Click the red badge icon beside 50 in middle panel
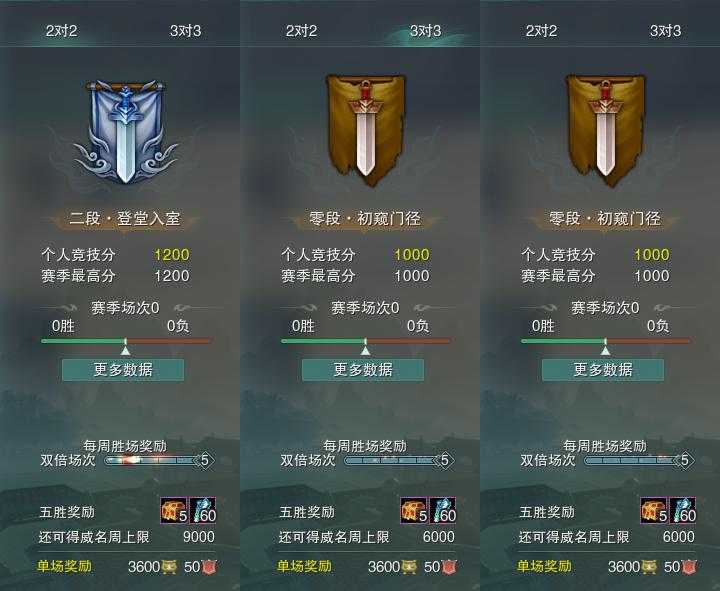 pyautogui.click(x=449, y=567)
